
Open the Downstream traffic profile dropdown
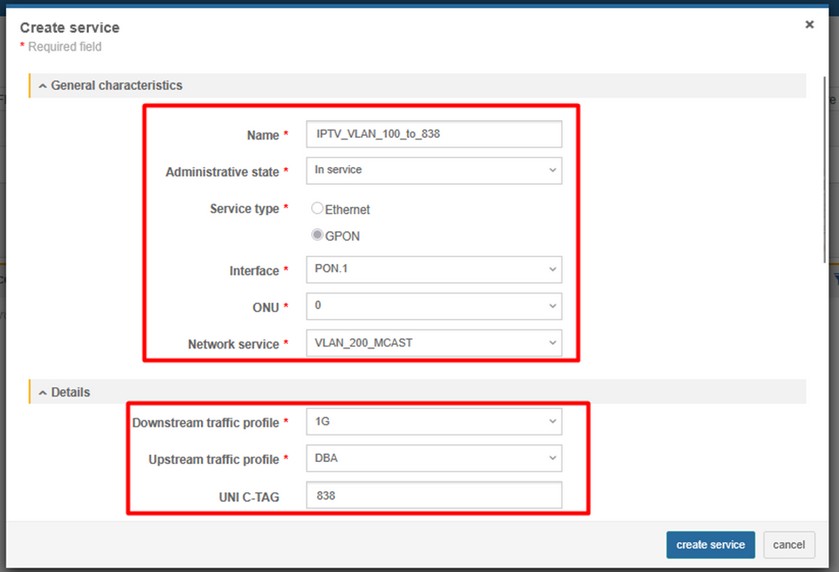pyautogui.click(x=434, y=422)
